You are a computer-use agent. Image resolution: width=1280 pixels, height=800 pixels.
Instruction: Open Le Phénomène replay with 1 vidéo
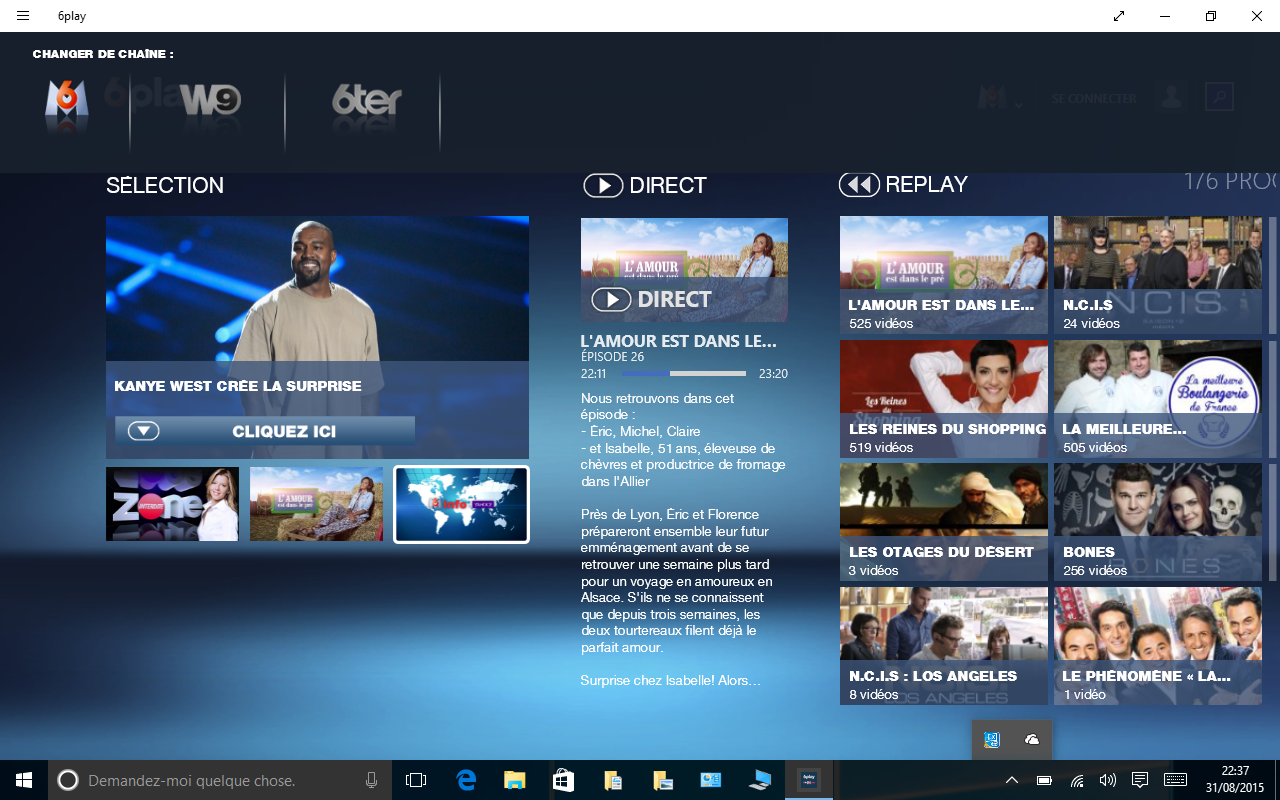tap(1158, 646)
